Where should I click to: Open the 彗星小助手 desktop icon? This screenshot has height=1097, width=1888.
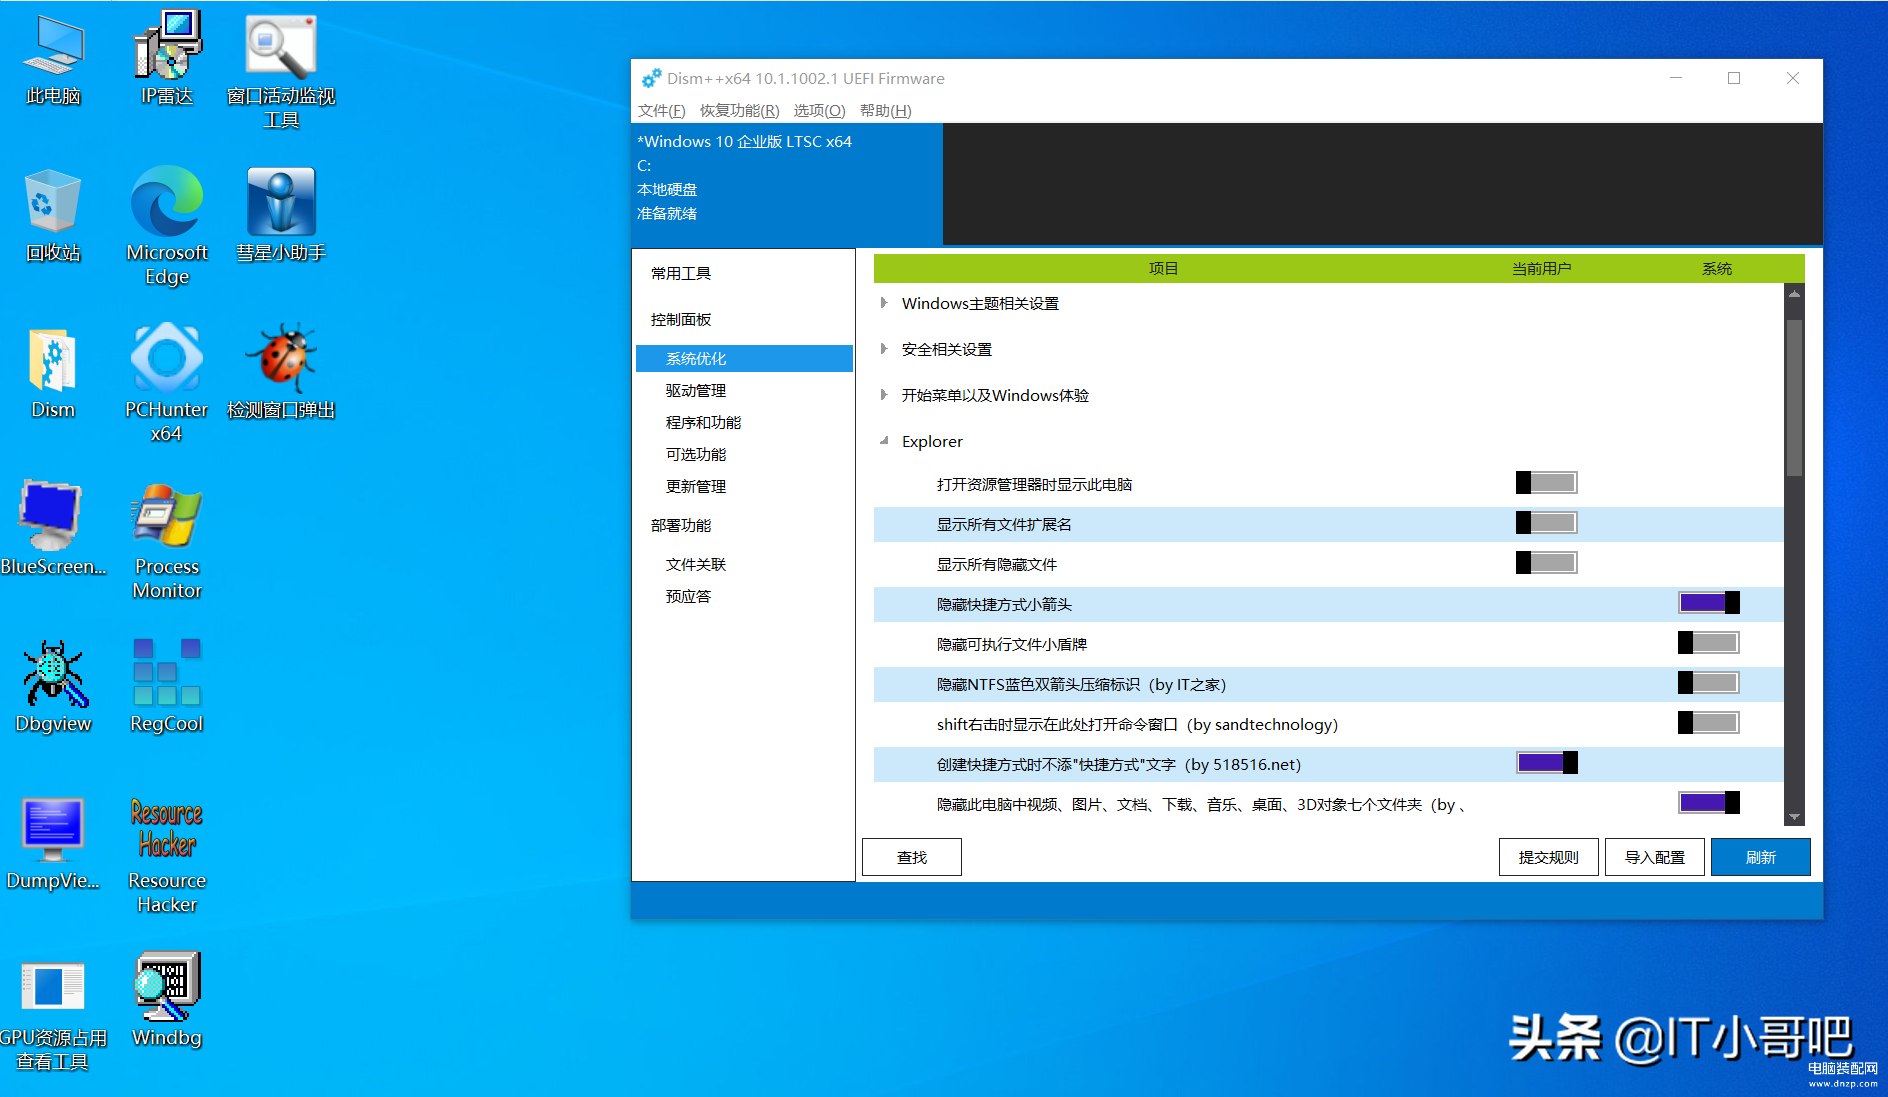coord(281,215)
